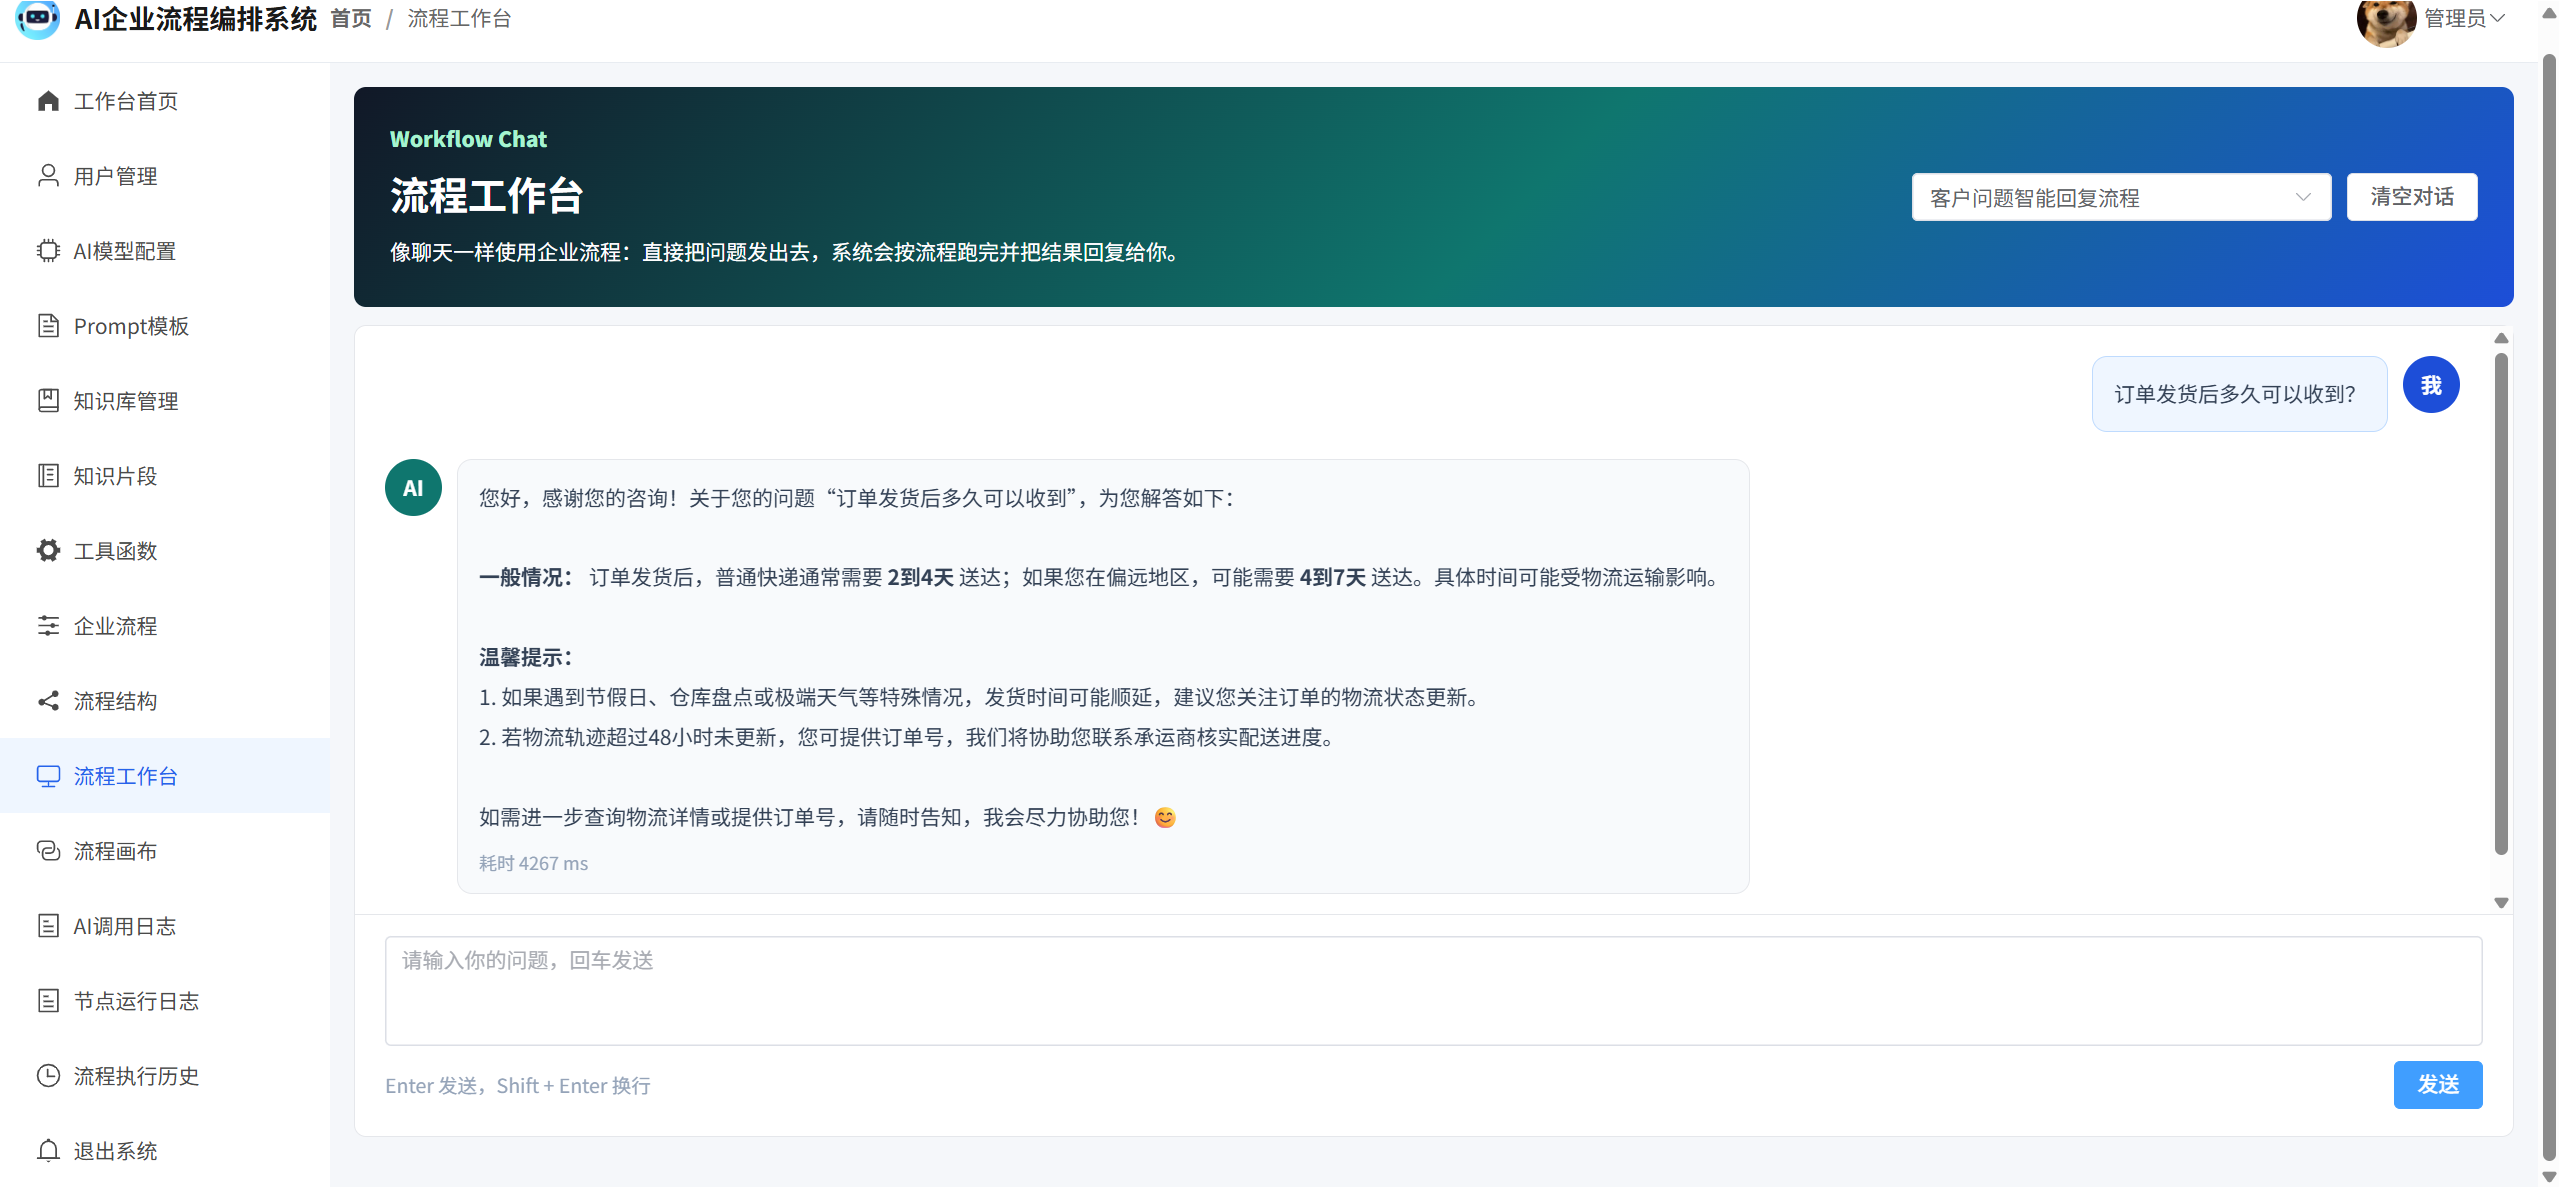
Task: Click the blue 我 user avatar
Action: [2431, 385]
